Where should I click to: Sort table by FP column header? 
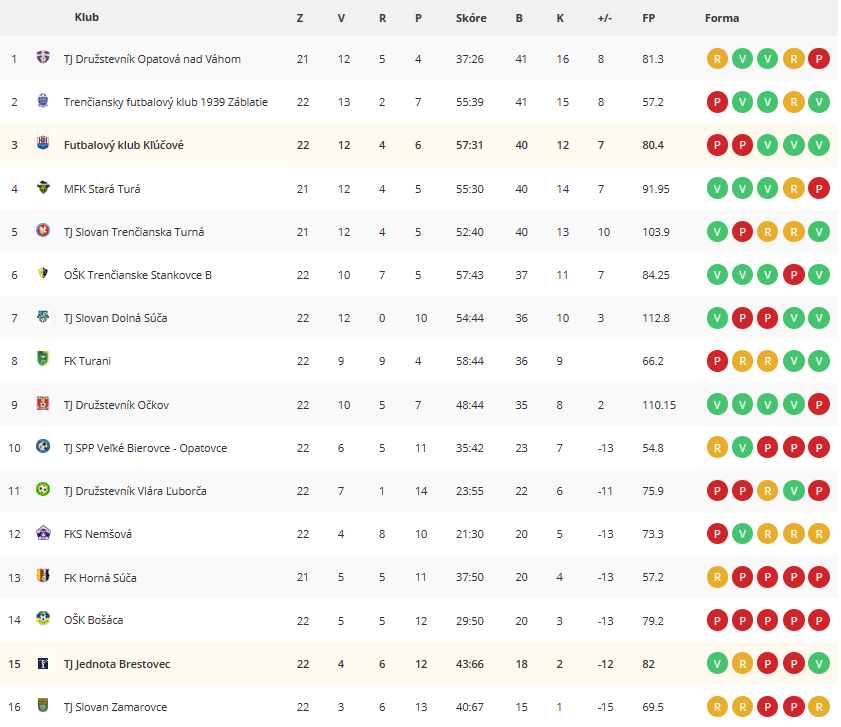tap(648, 18)
